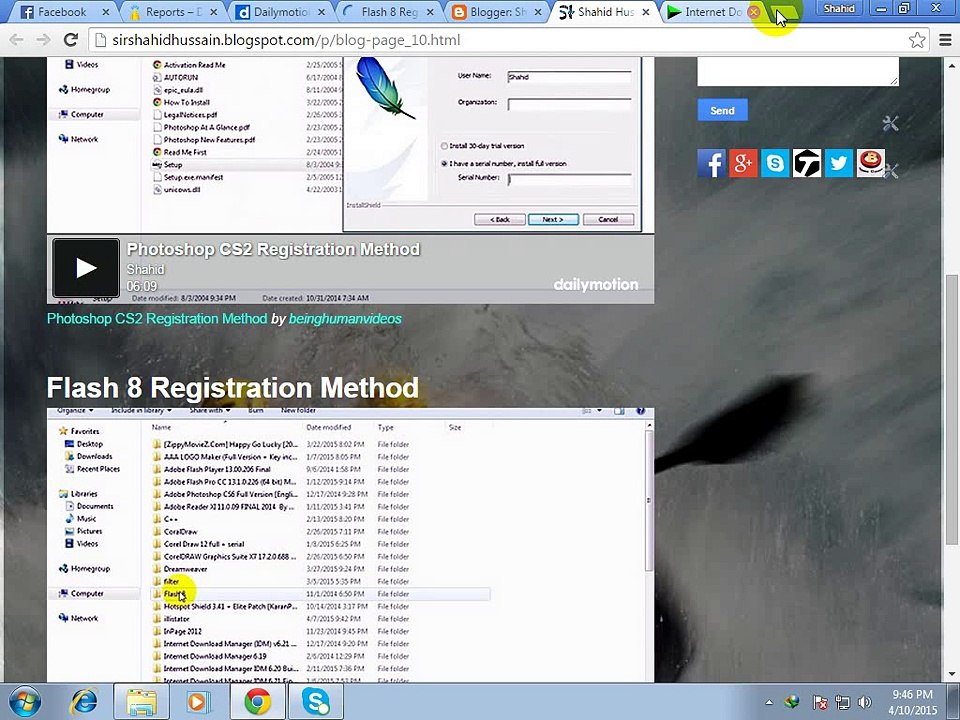
Task: Click the Facebook social icon on the blog
Action: tap(711, 163)
